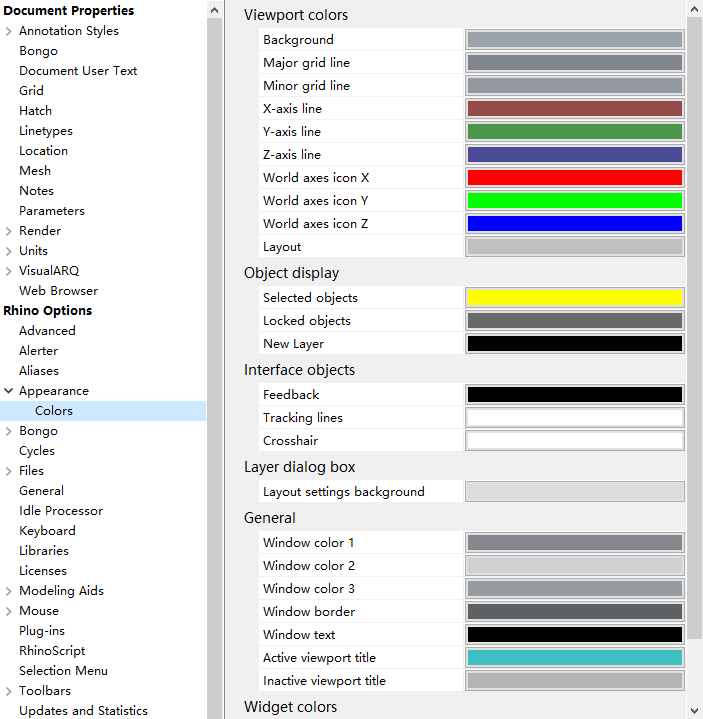
Task: Select Linetypes in the tree
Action: pos(46,131)
